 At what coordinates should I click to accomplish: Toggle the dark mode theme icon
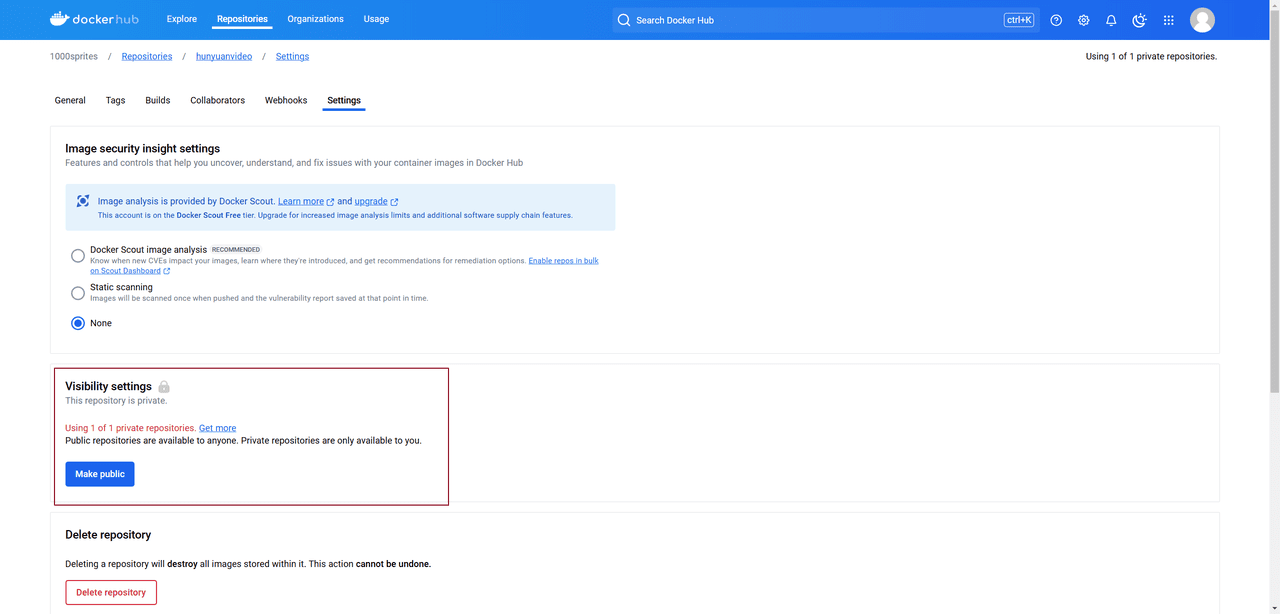1139,20
